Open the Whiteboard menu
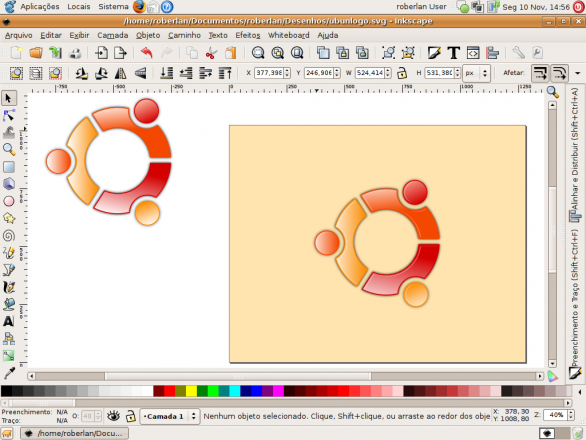This screenshot has height=440, width=586. [289, 35]
